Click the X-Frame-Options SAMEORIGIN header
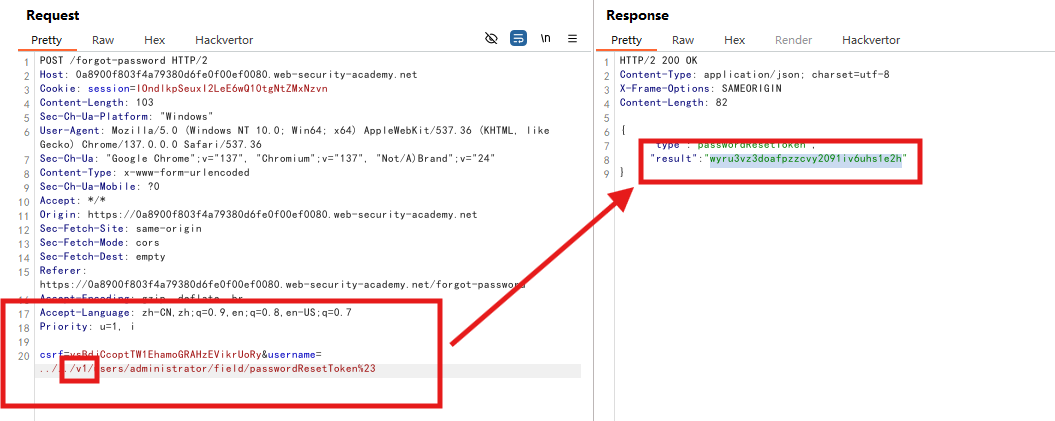 click(x=701, y=89)
